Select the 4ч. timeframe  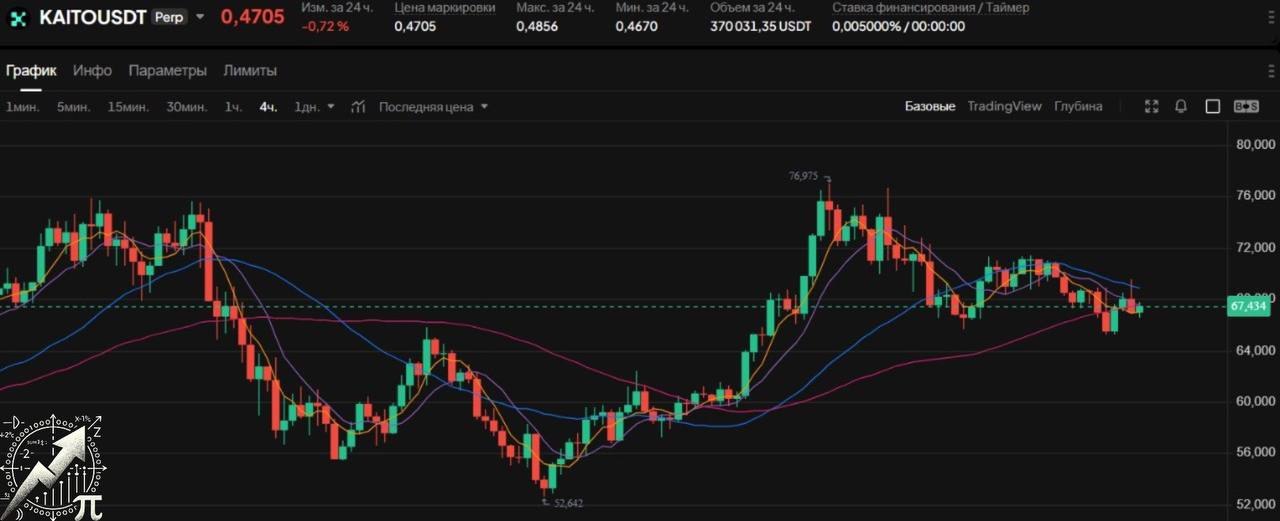268,106
